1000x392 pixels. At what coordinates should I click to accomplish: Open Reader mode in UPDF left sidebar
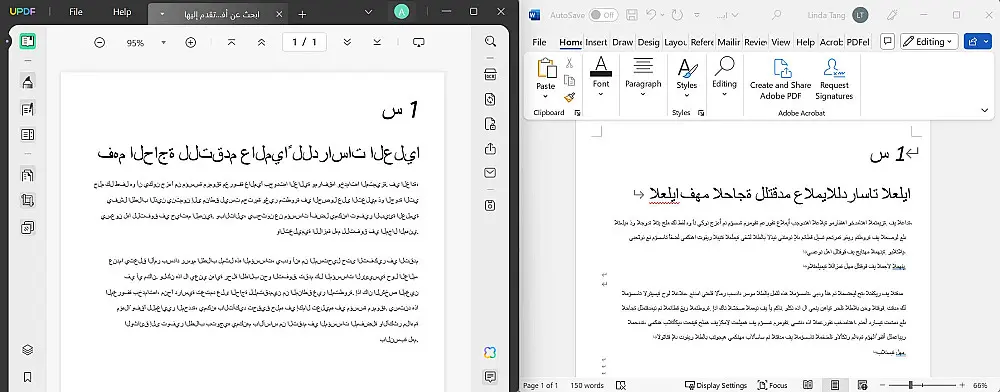pos(27,41)
